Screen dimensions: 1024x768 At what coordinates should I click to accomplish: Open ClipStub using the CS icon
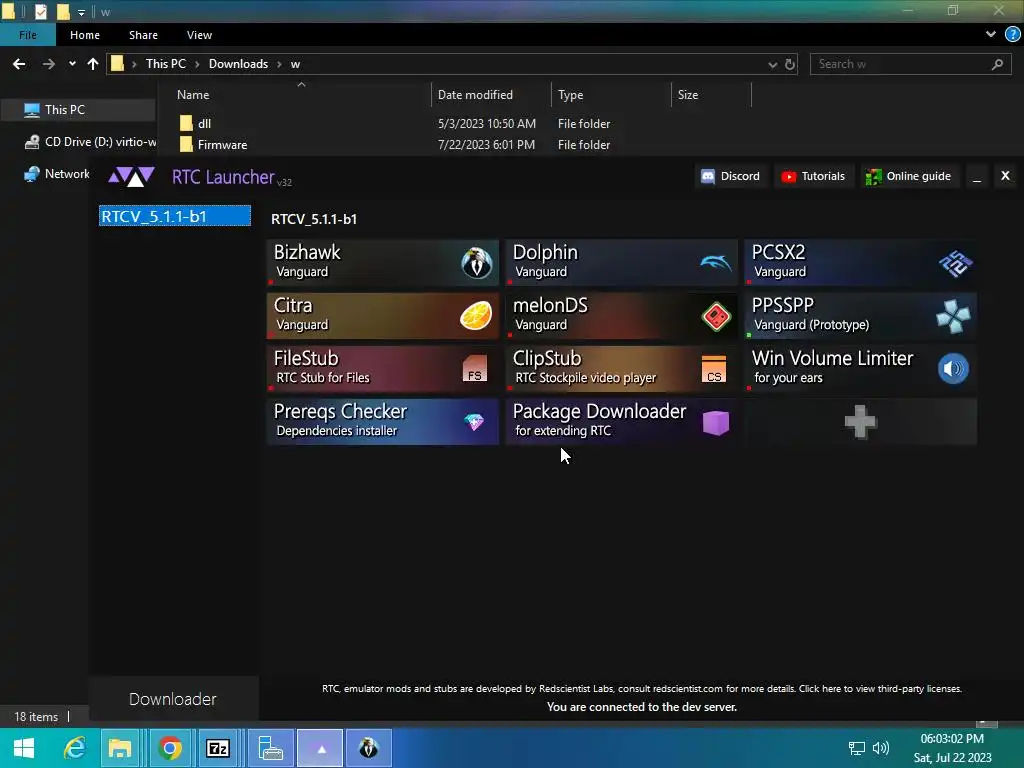(714, 369)
